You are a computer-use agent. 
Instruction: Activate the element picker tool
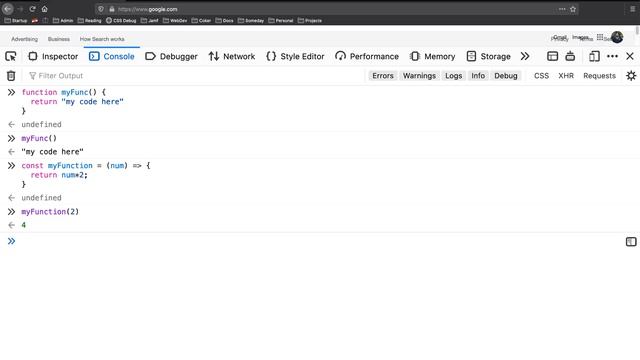(x=11, y=56)
